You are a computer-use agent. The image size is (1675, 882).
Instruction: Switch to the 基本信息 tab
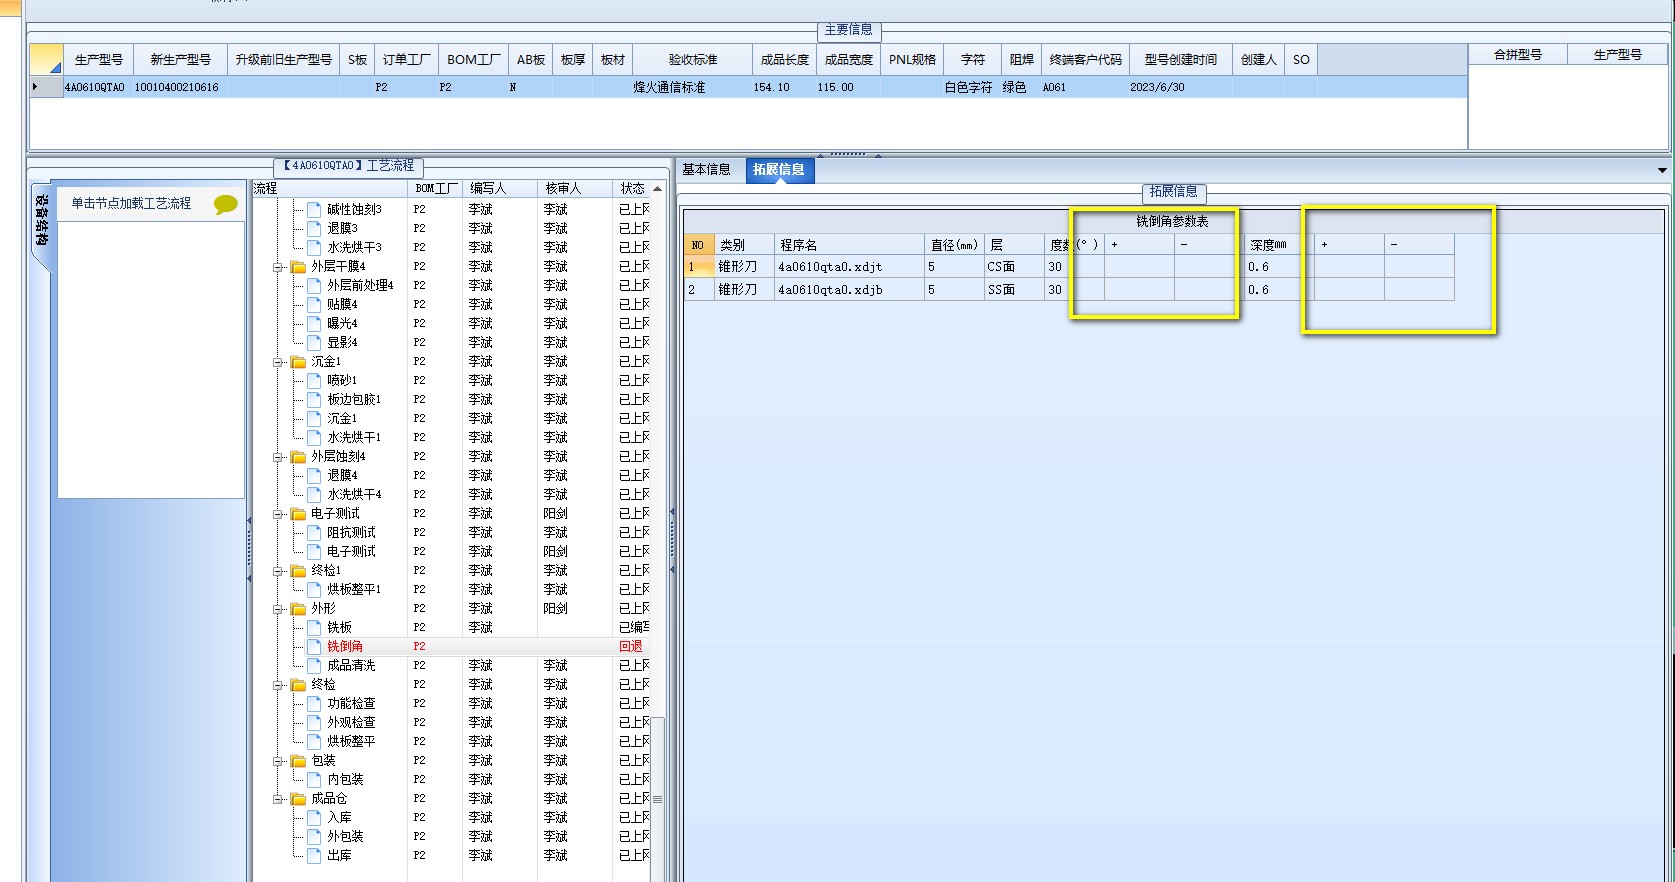(x=707, y=170)
